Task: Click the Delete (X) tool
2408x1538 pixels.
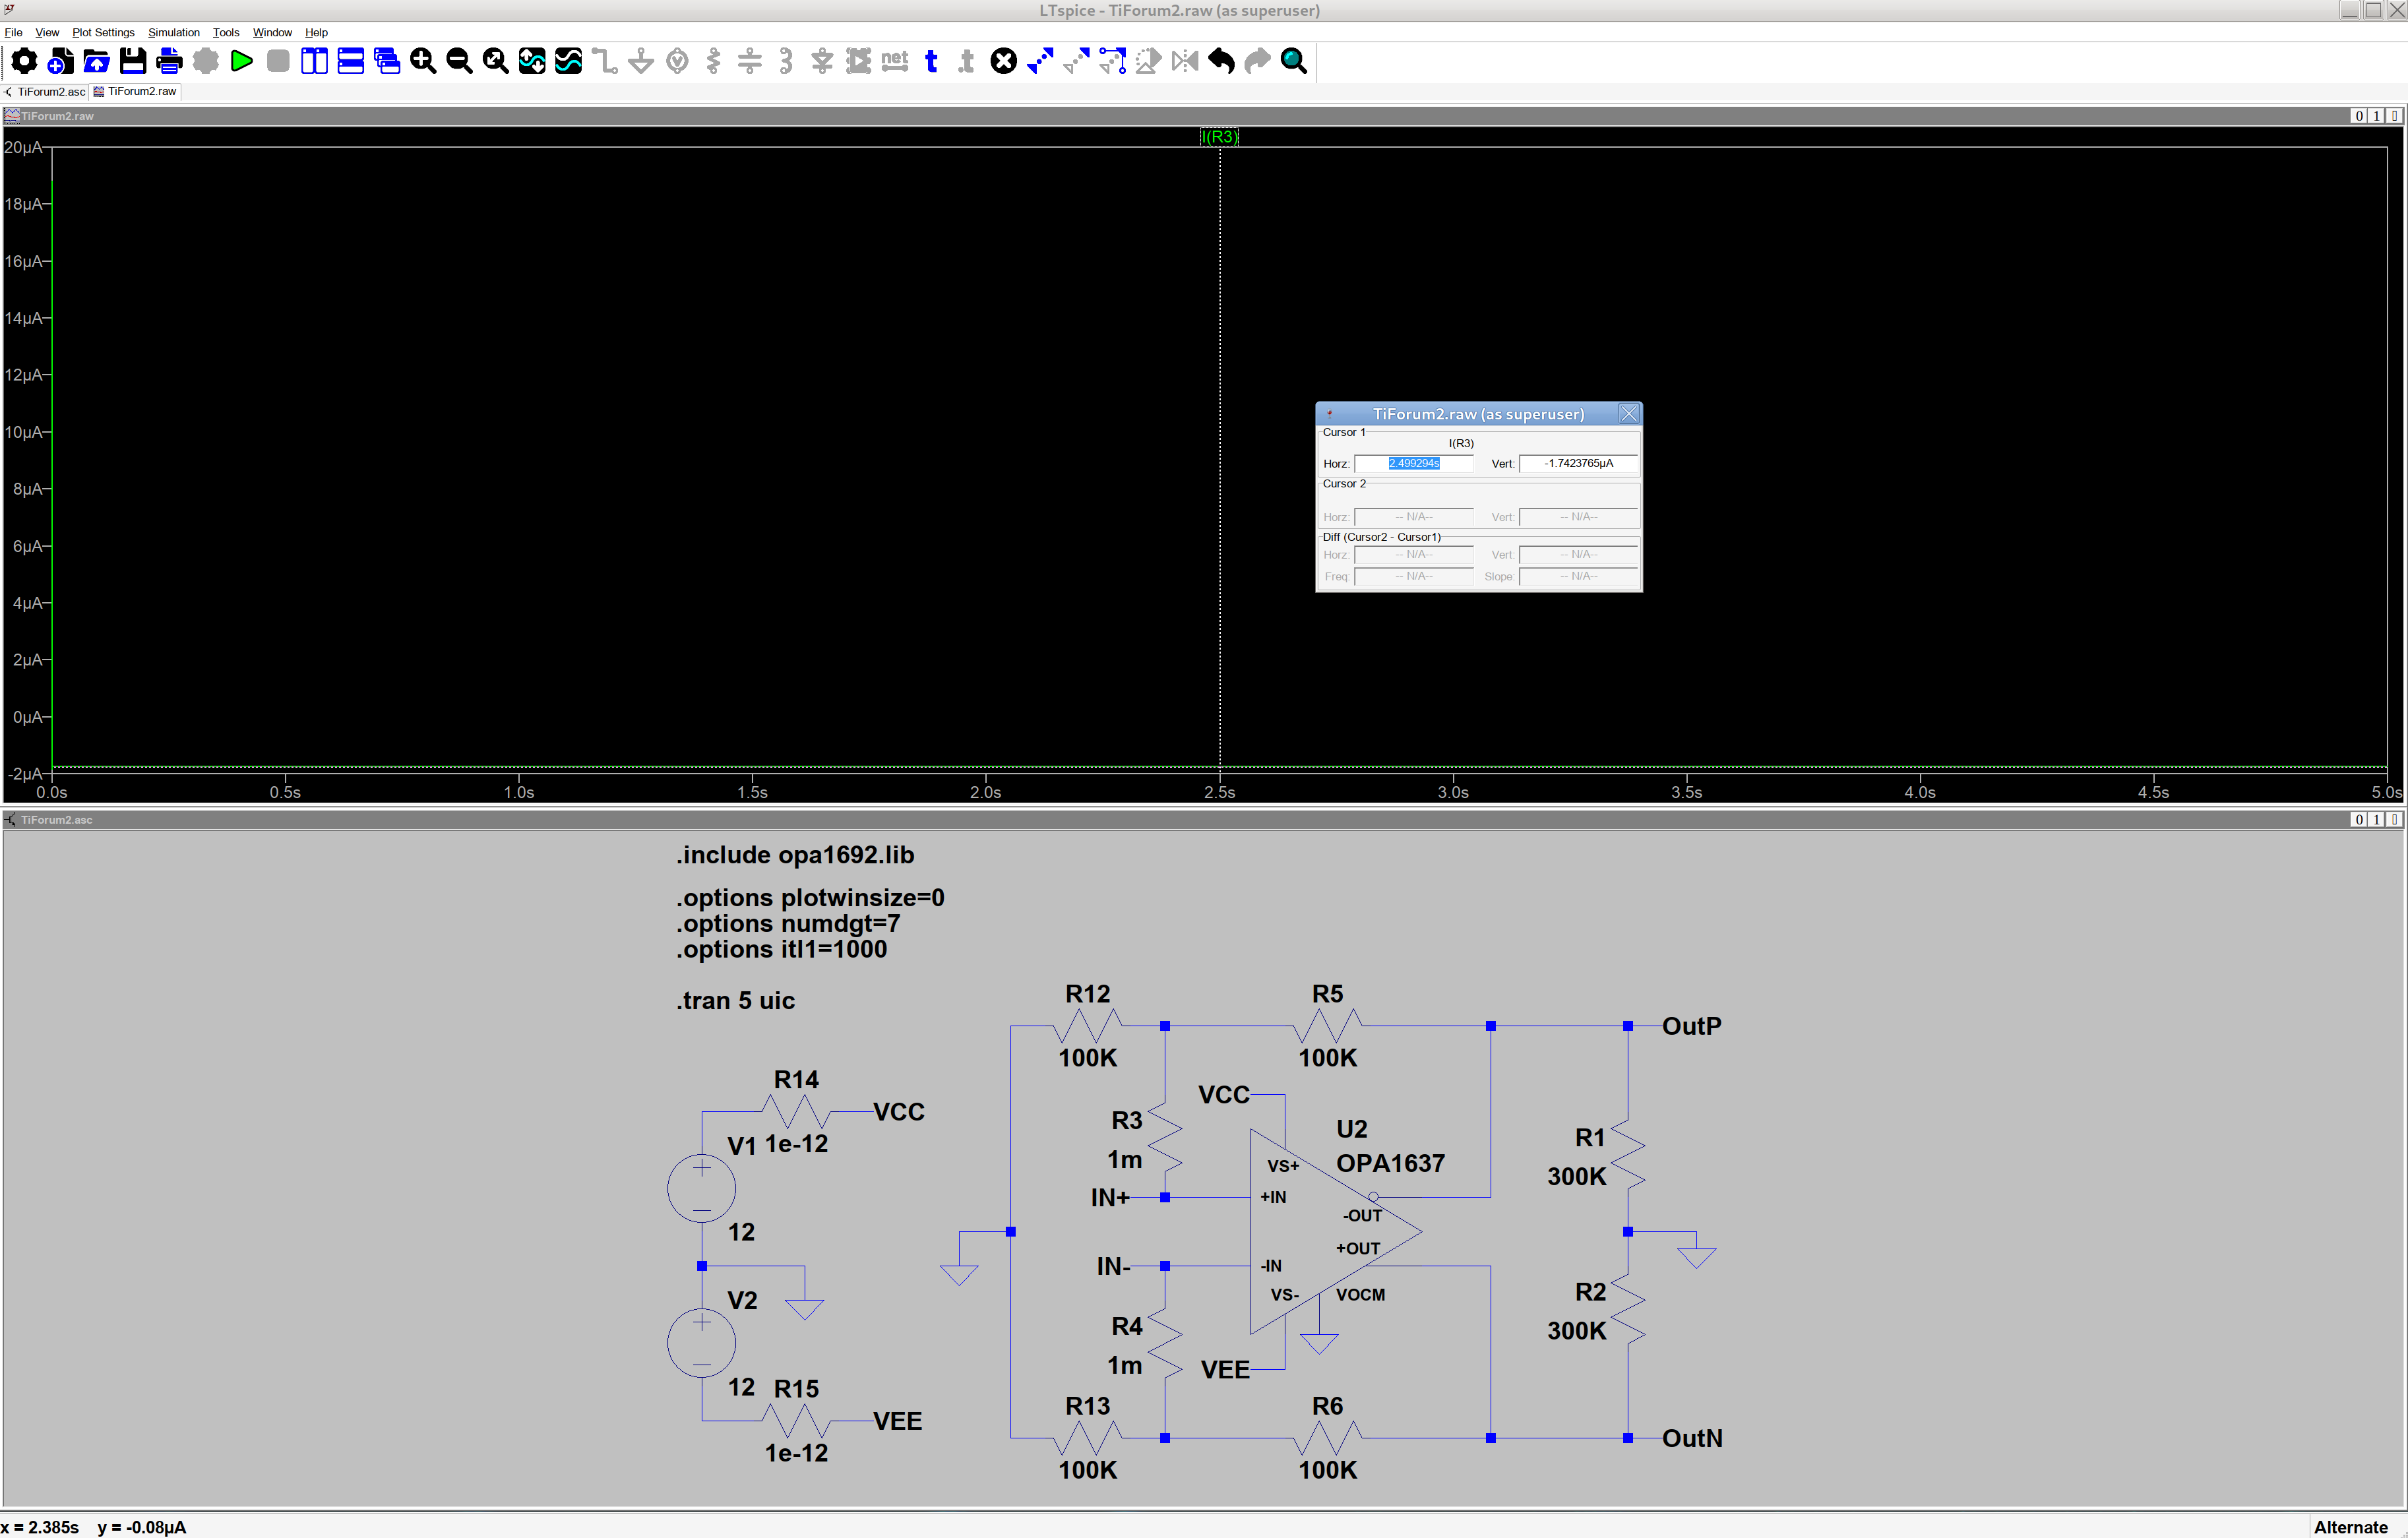Action: [x=1004, y=61]
